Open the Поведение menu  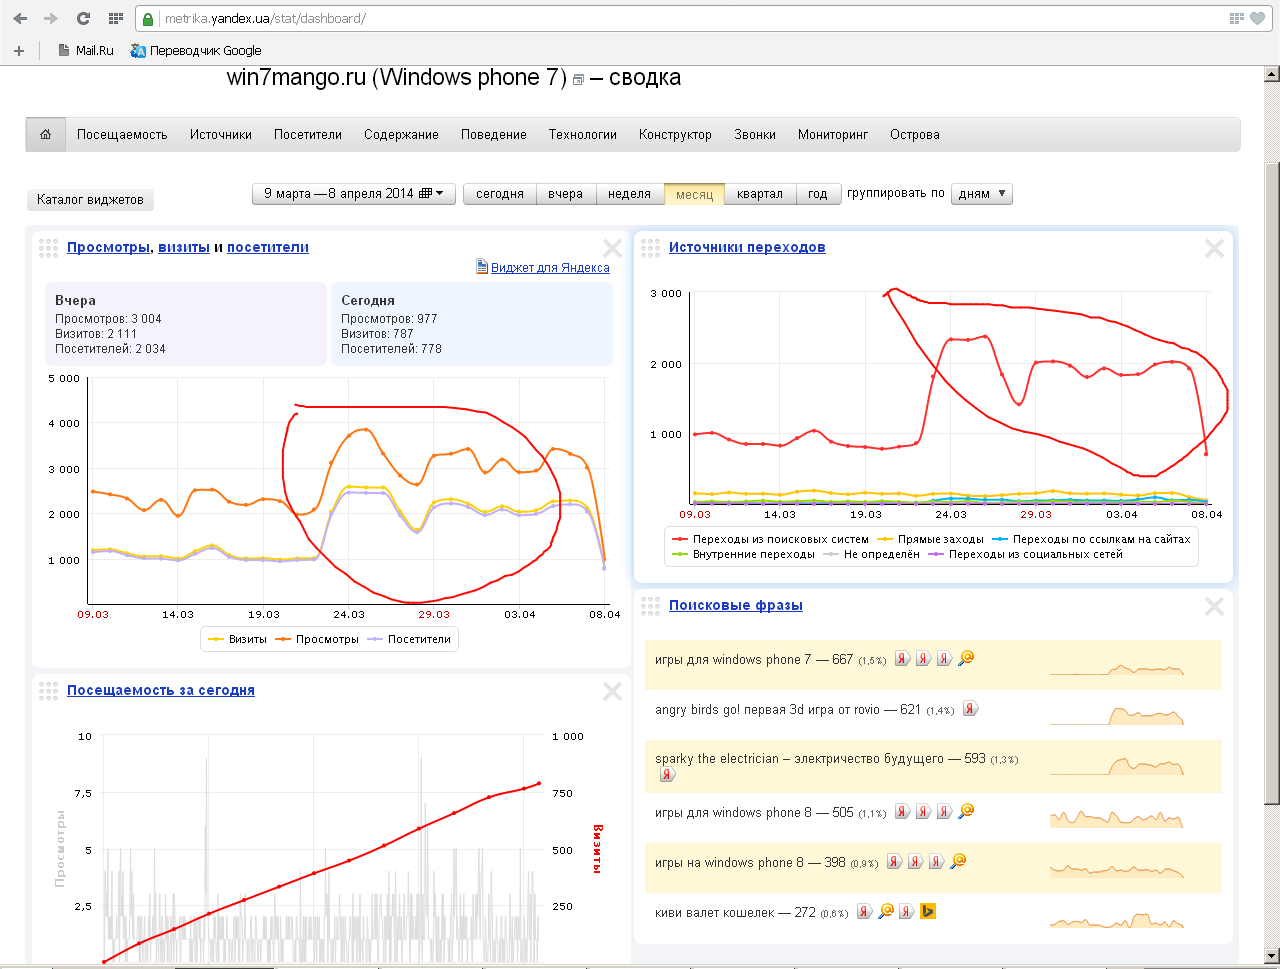pos(494,135)
